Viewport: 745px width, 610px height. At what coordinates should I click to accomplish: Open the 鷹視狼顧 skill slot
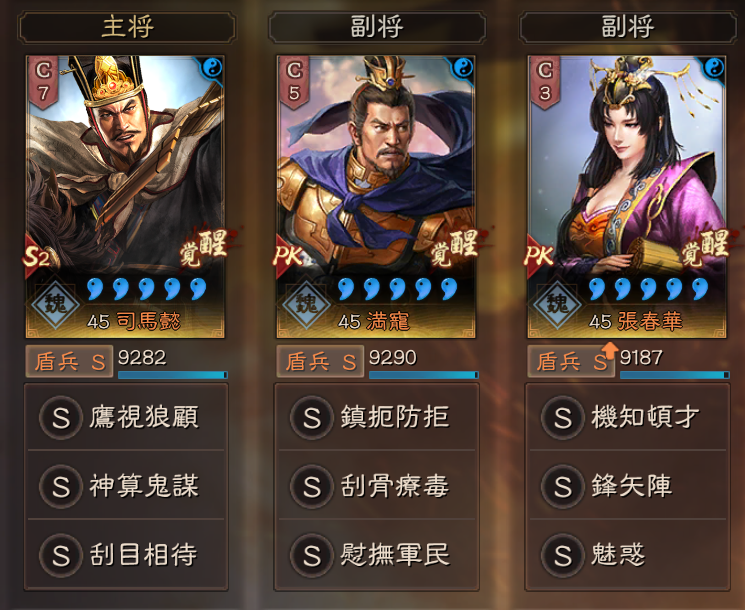pos(126,418)
